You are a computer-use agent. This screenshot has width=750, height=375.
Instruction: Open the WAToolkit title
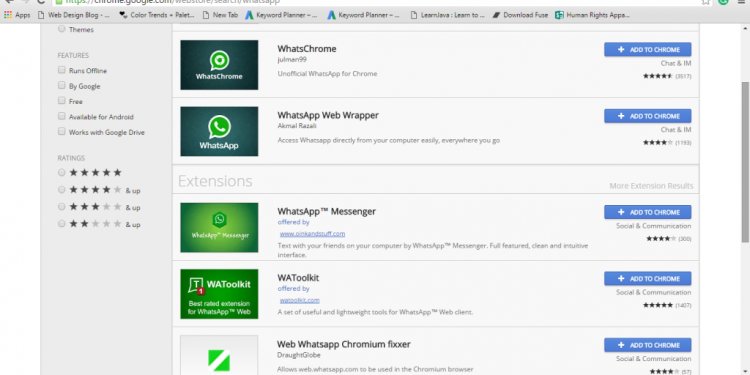coord(298,278)
